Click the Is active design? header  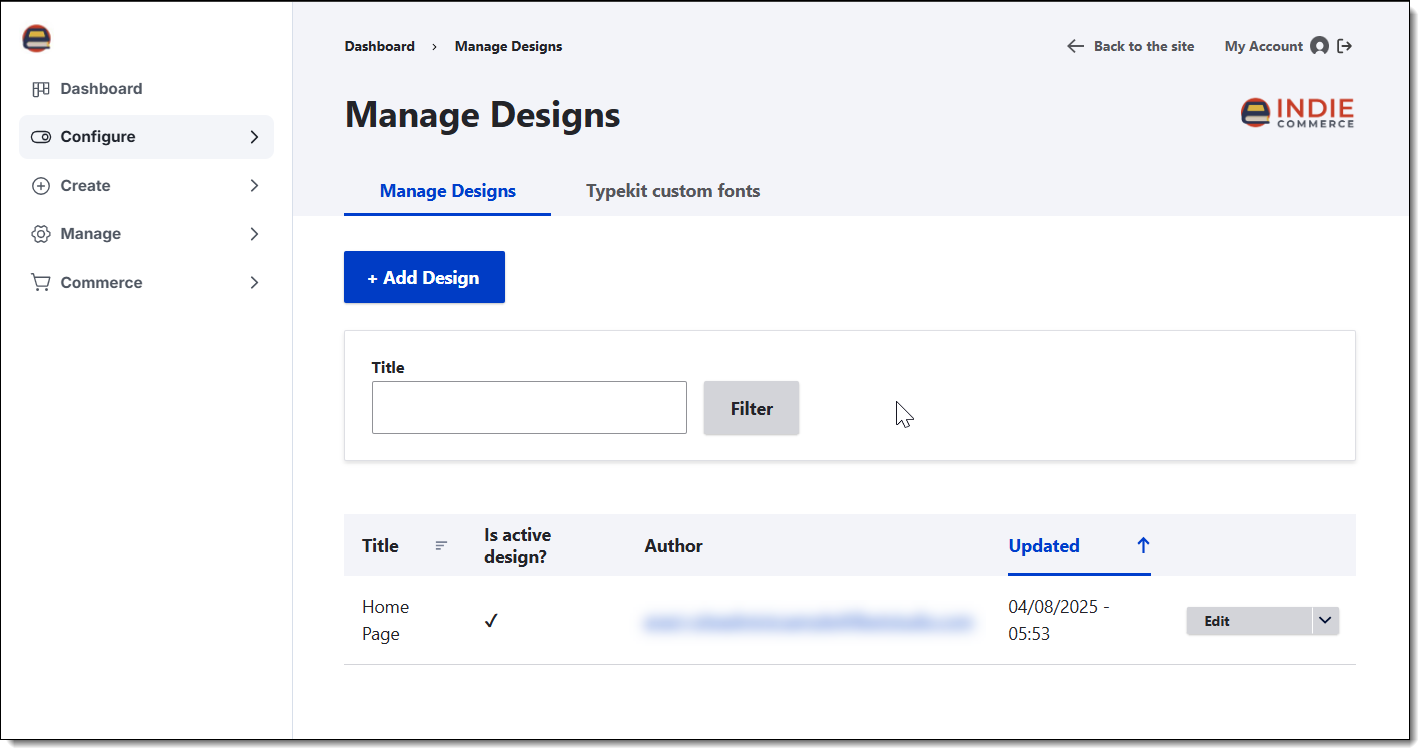518,546
